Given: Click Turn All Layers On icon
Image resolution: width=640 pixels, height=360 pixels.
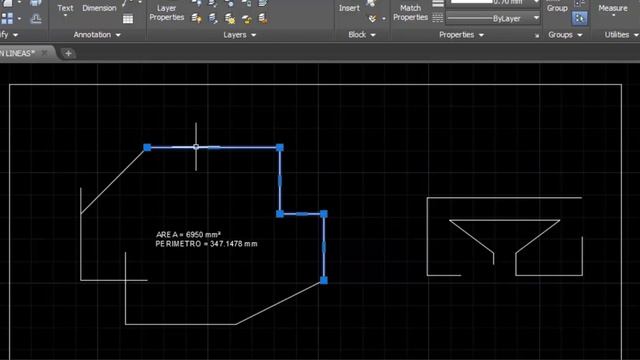Looking at the screenshot, I should click(x=196, y=18).
